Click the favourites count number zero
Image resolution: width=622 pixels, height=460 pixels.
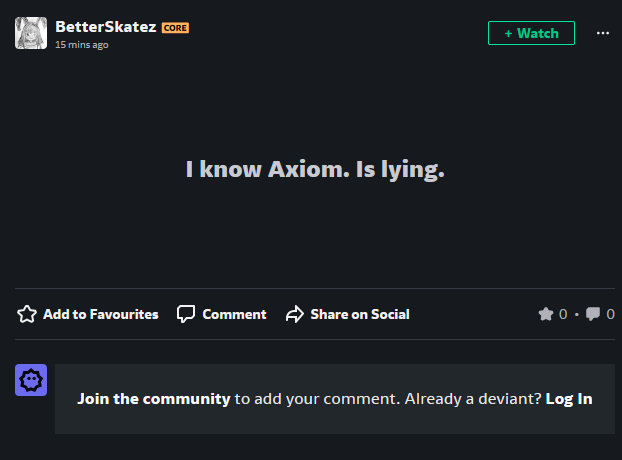(x=563, y=314)
